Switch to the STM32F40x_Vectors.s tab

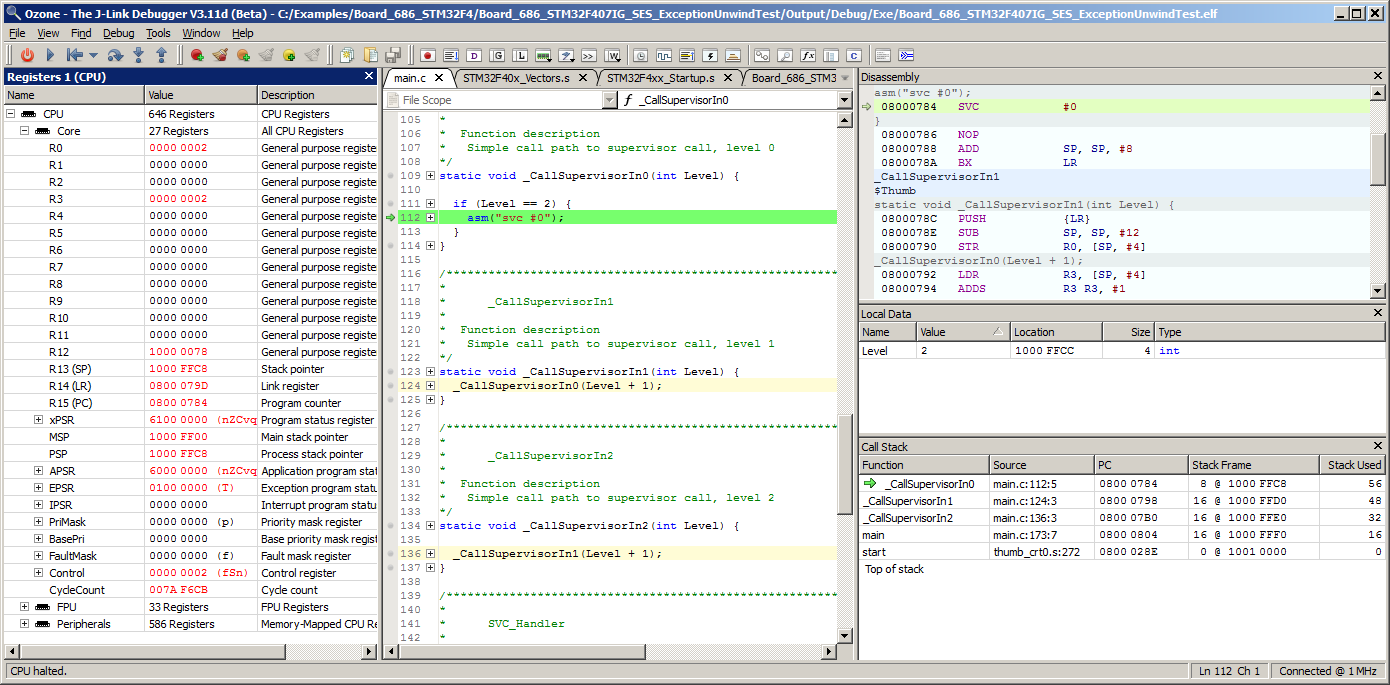click(x=517, y=77)
